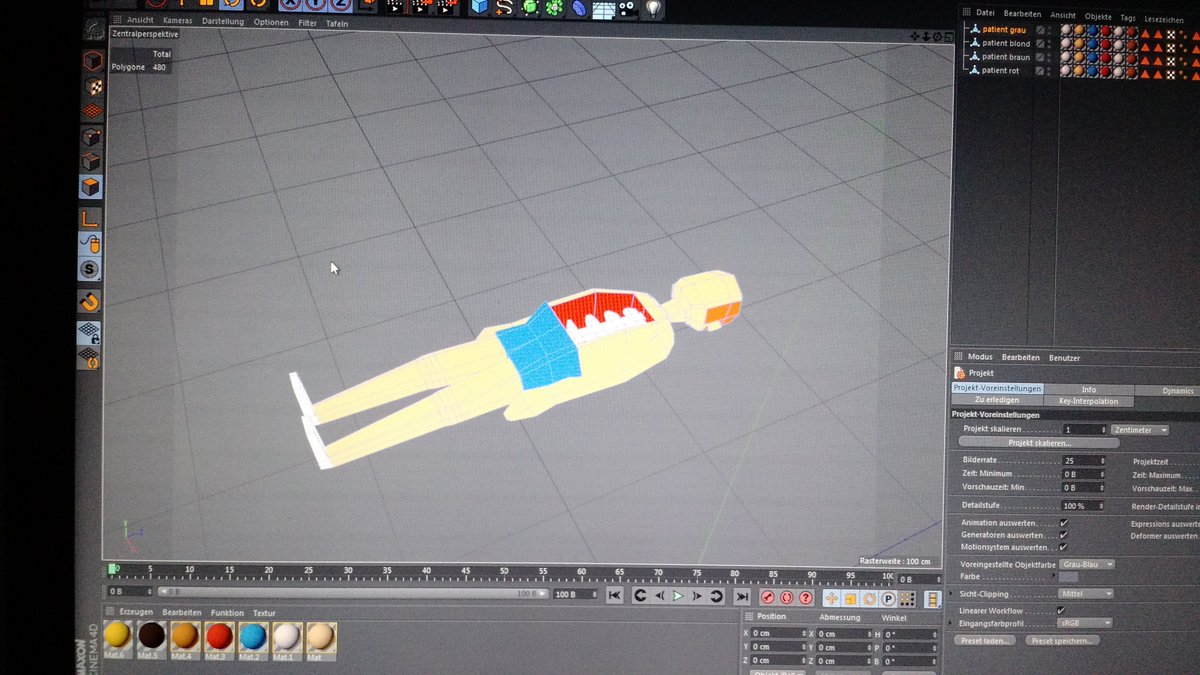This screenshot has height=675, width=1200.
Task: Click the Projekt skalieren... button
Action: [1039, 442]
